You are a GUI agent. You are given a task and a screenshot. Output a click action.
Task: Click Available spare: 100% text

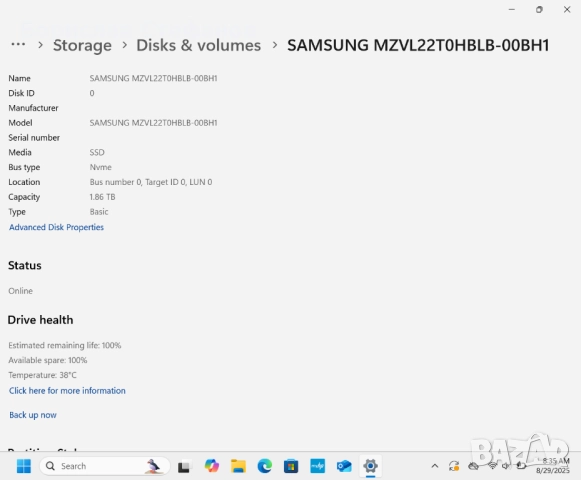(x=48, y=360)
